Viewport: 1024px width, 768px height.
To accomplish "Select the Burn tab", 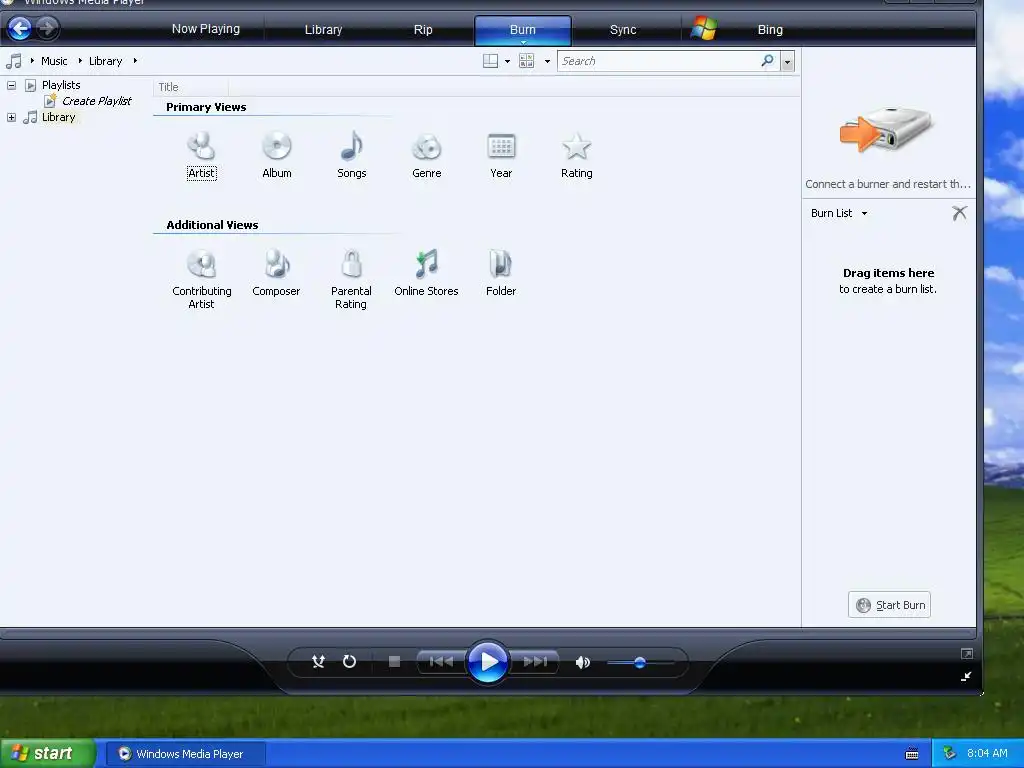I will 522,28.
